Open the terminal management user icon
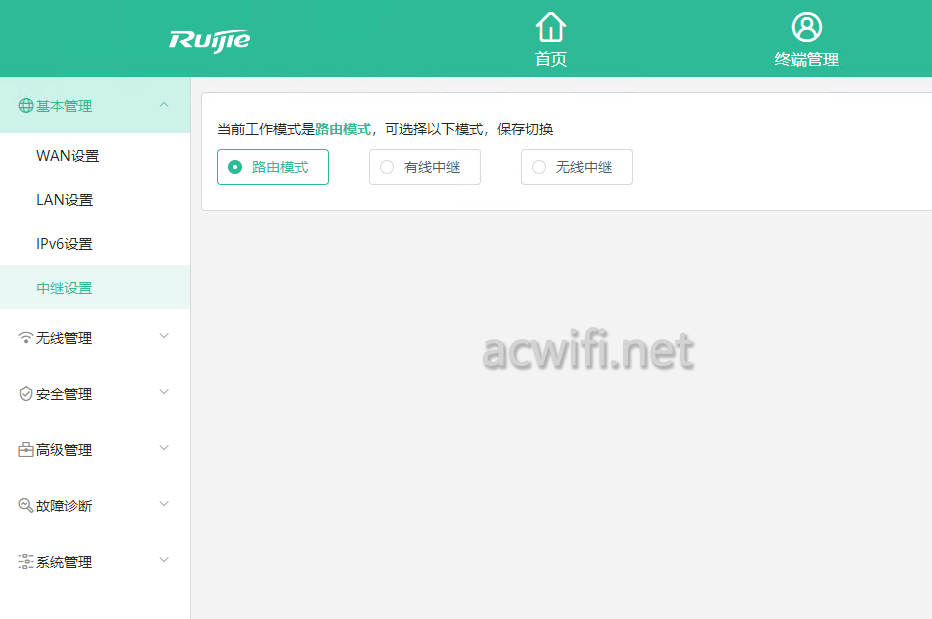 click(807, 27)
